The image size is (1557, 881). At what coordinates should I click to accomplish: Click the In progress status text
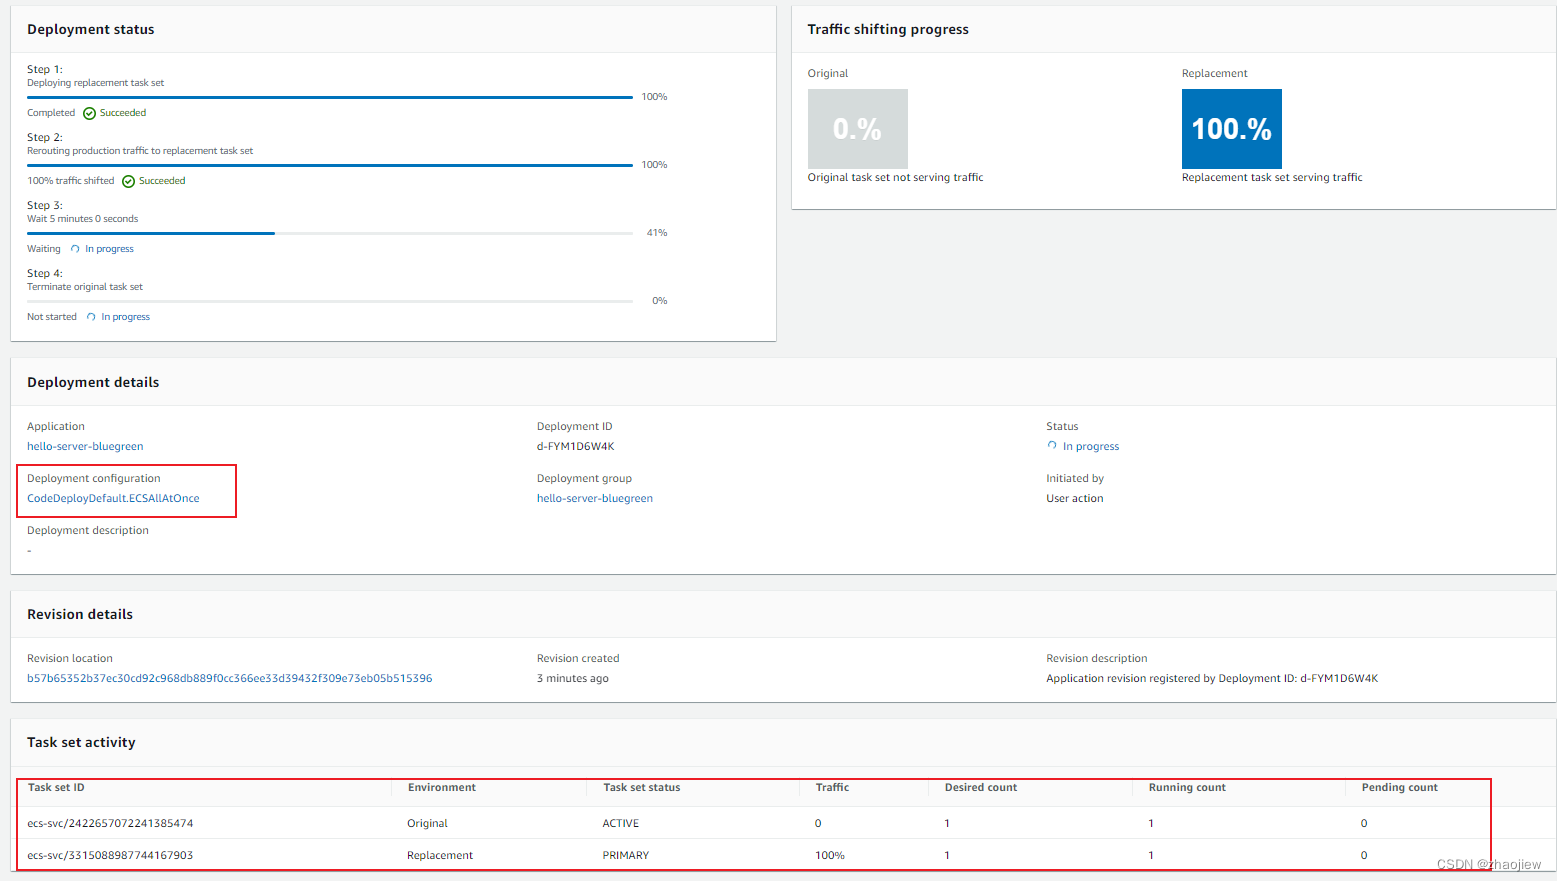(1091, 446)
